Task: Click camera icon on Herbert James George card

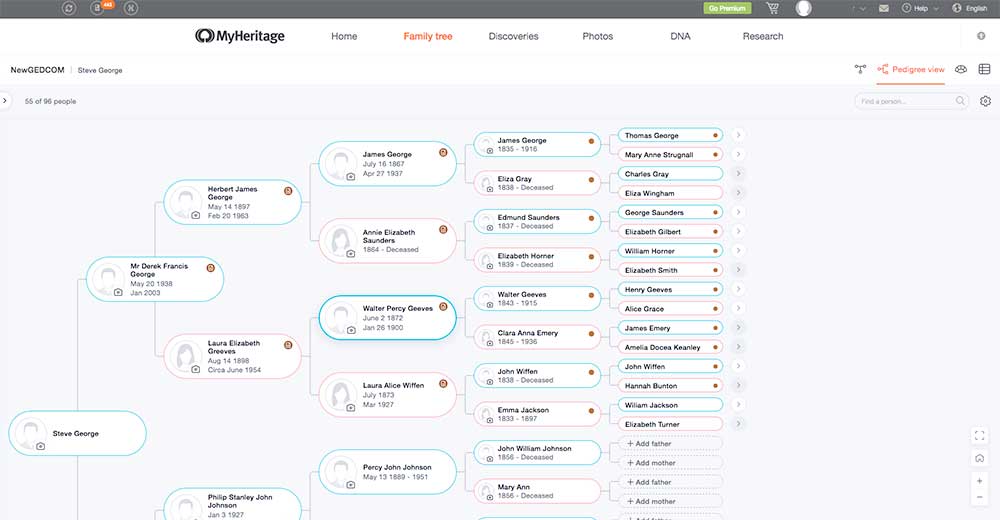Action: (196, 215)
